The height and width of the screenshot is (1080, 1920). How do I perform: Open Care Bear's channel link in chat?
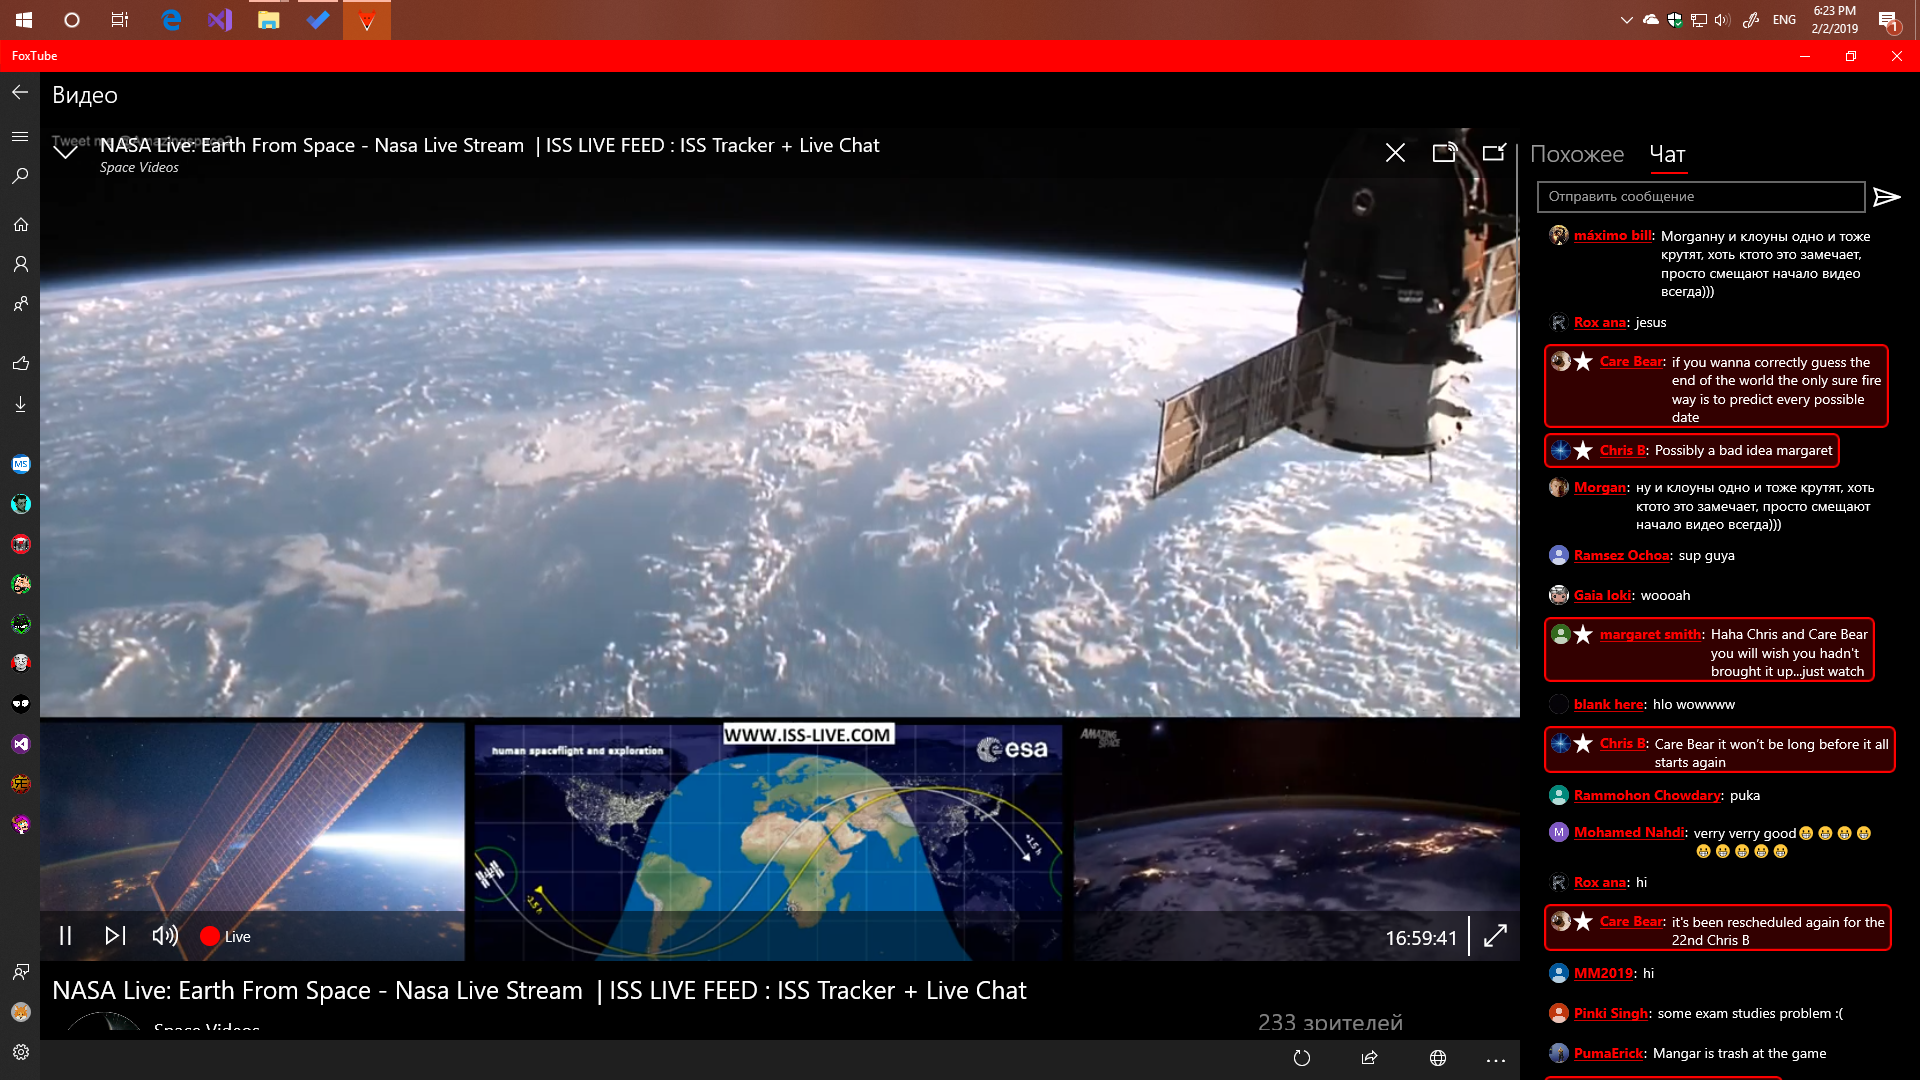pyautogui.click(x=1631, y=362)
